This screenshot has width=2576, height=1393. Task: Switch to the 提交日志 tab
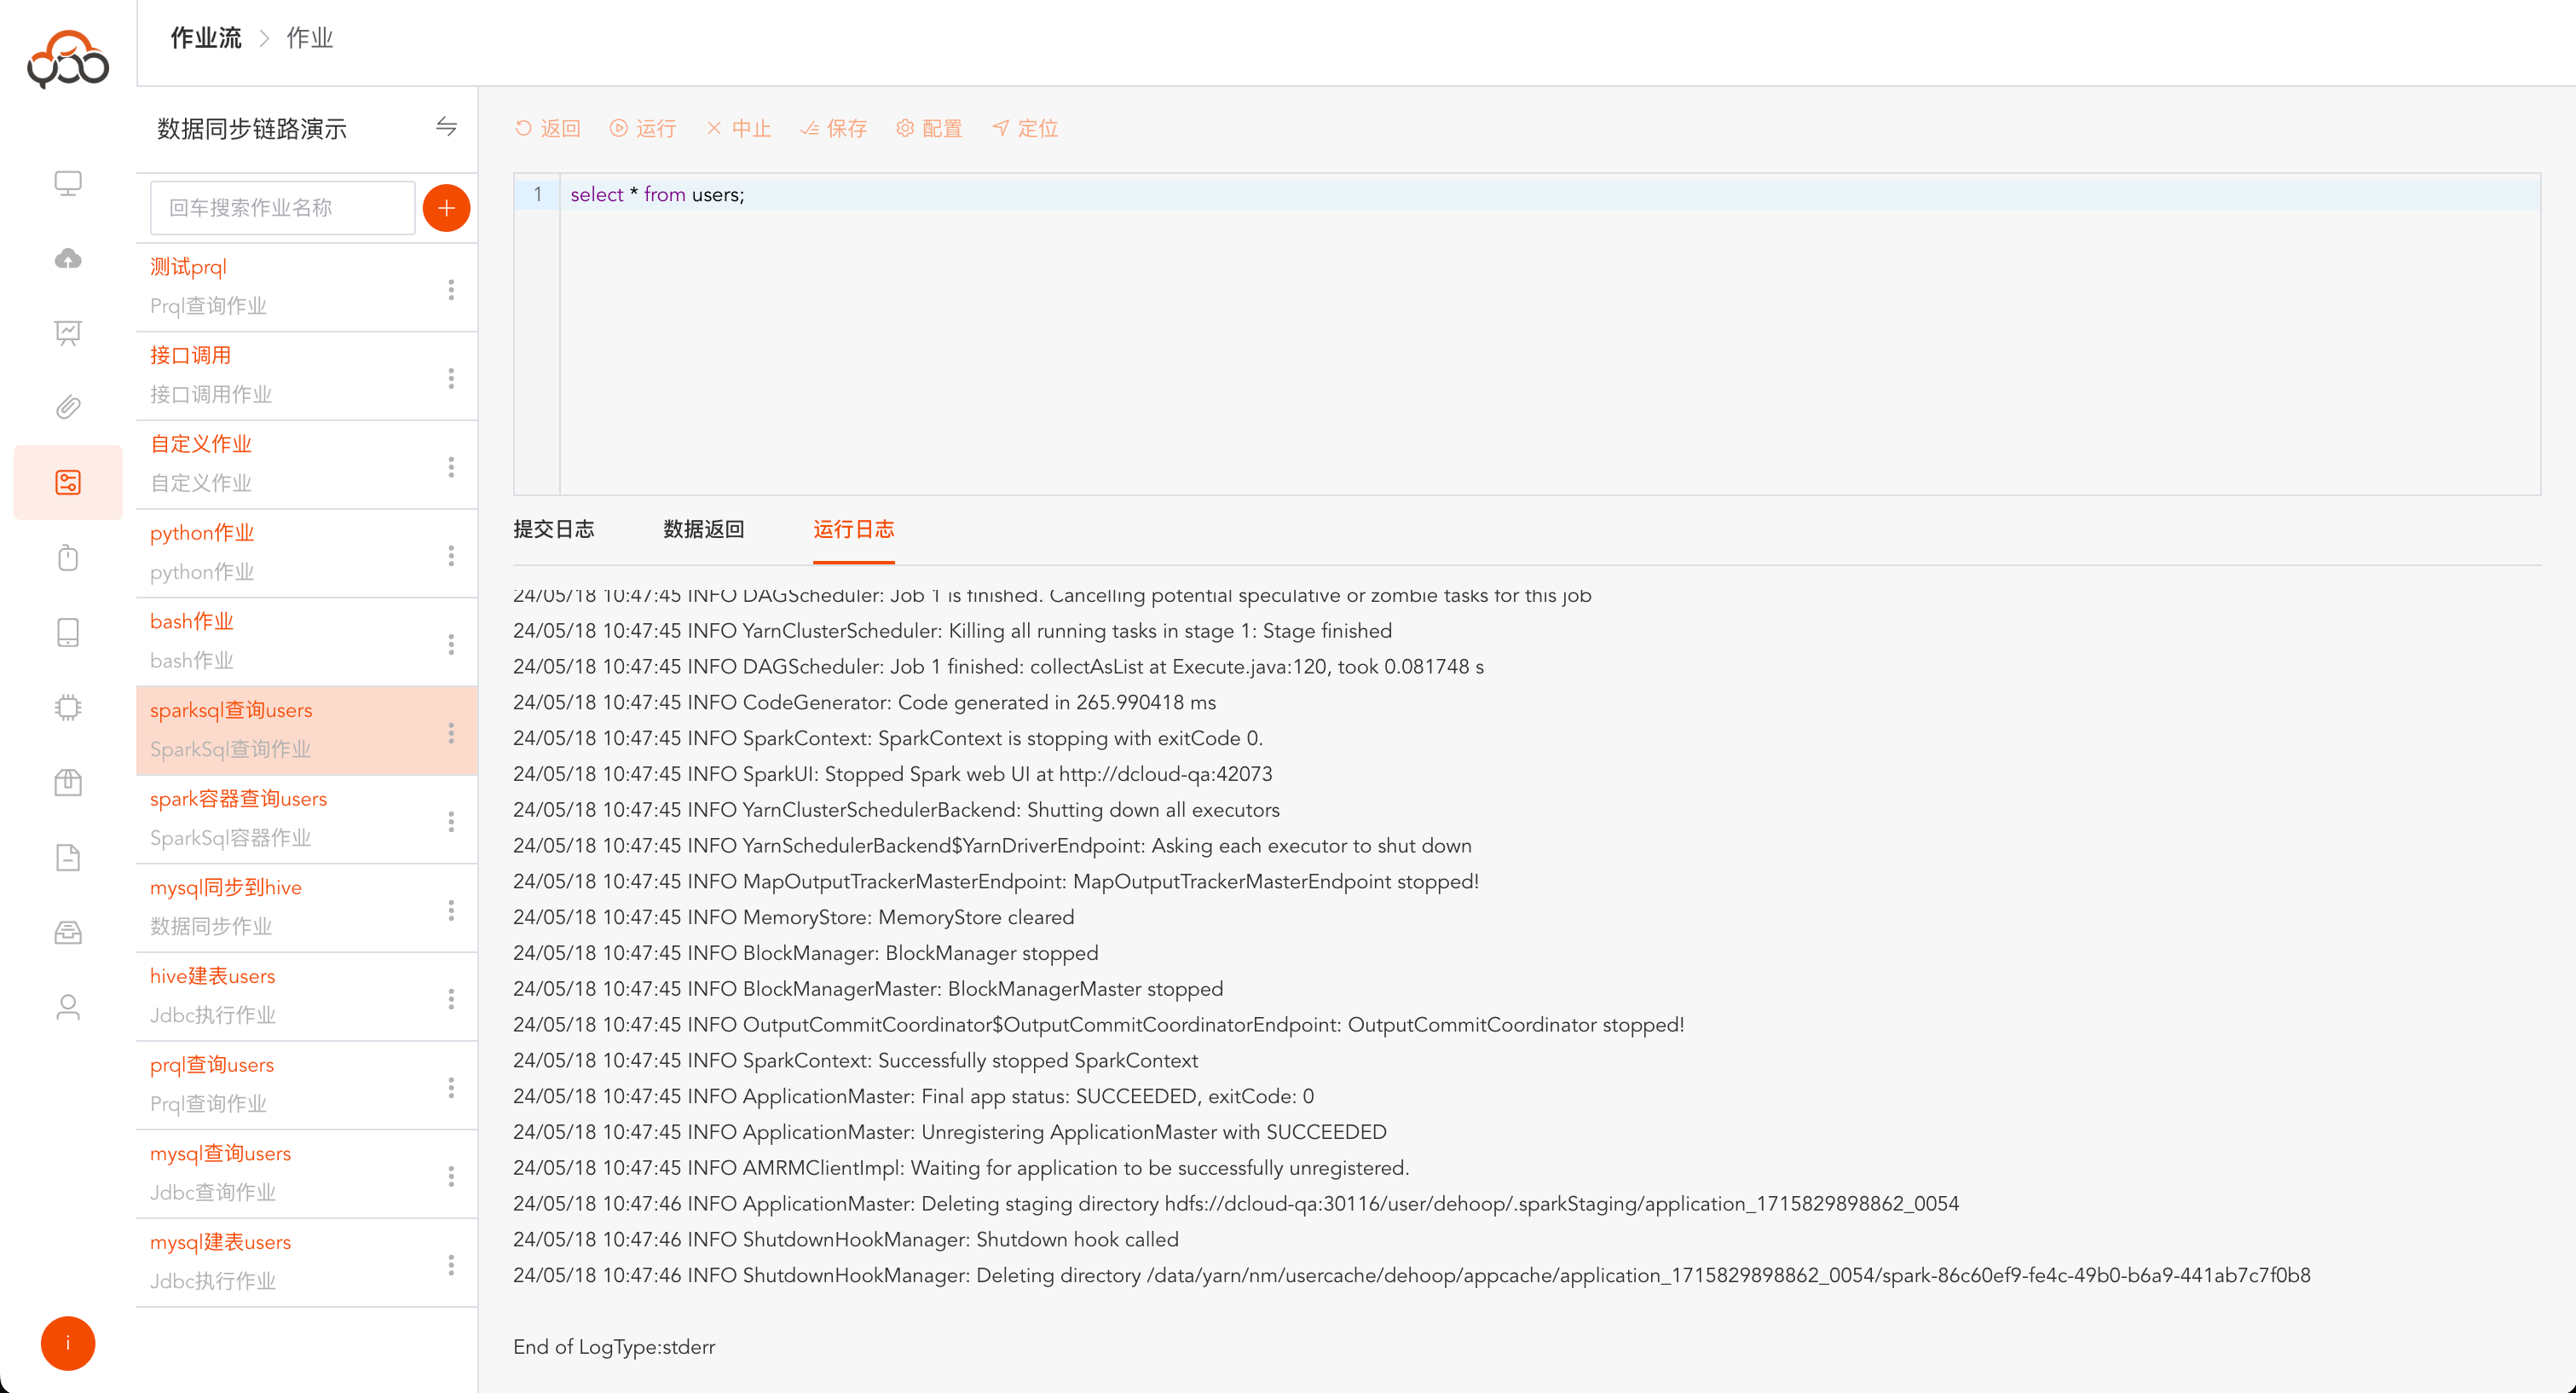coord(553,529)
